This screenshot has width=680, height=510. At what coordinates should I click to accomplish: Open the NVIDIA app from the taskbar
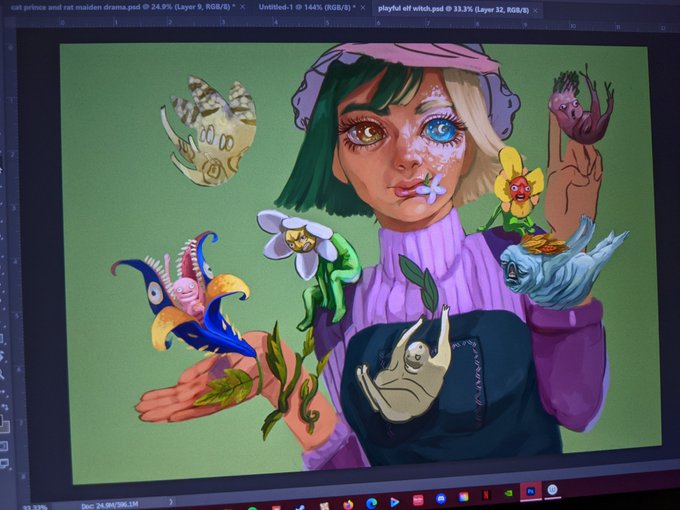point(509,493)
